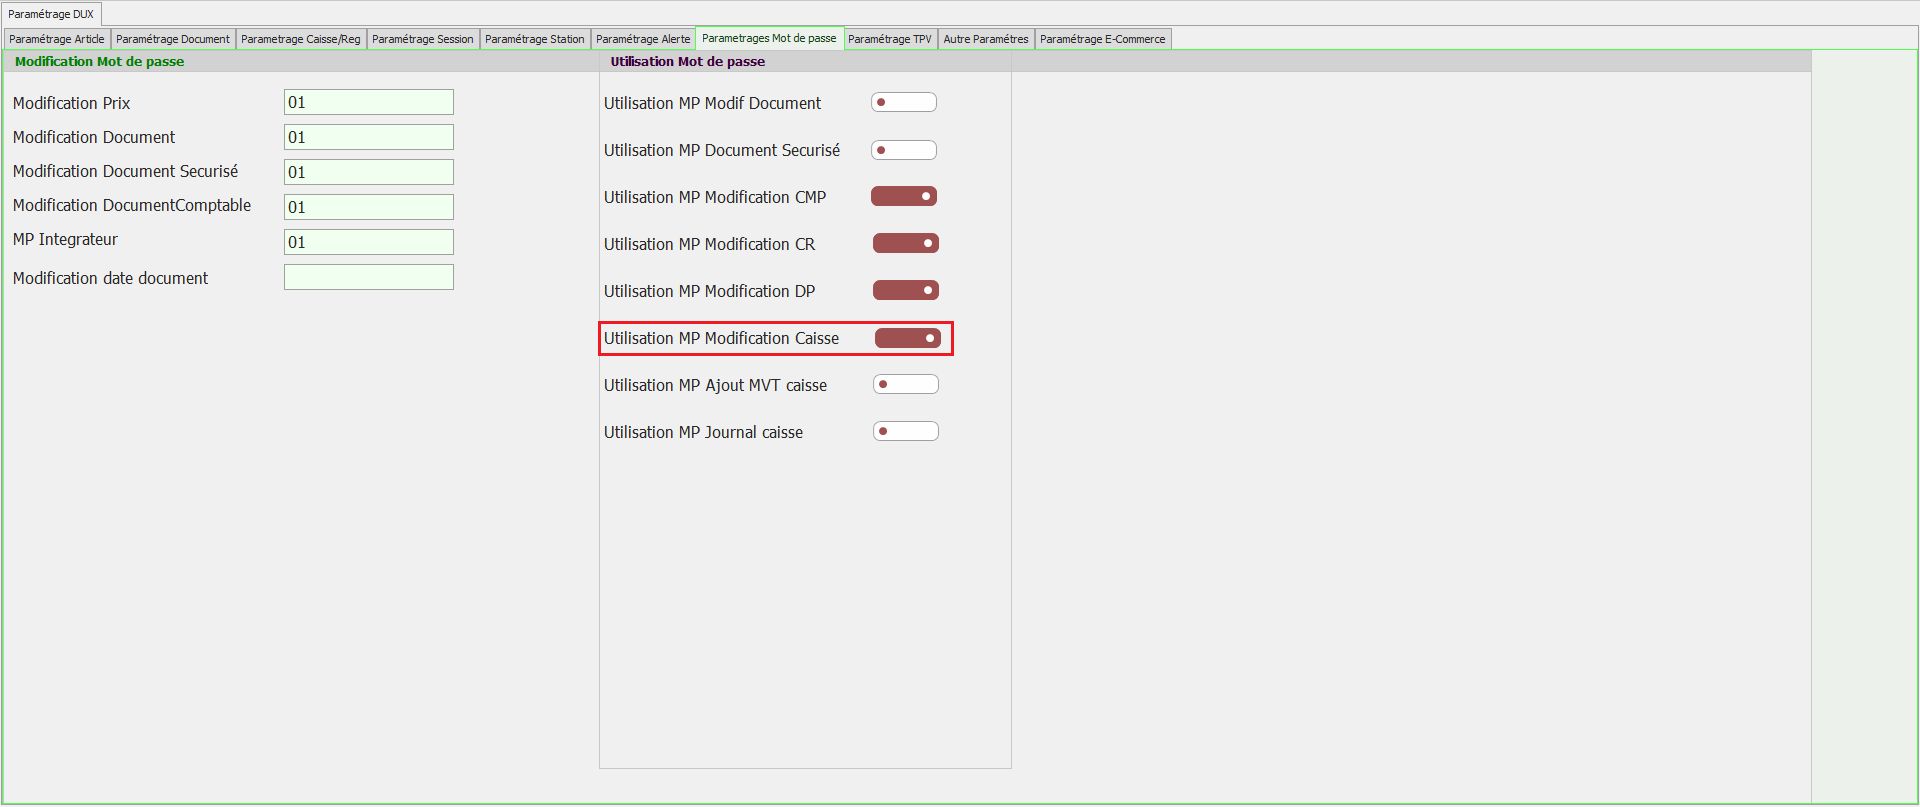Image resolution: width=1920 pixels, height=807 pixels.
Task: Click 'Utilisation MP Journal caisse' label
Action: coord(704,432)
